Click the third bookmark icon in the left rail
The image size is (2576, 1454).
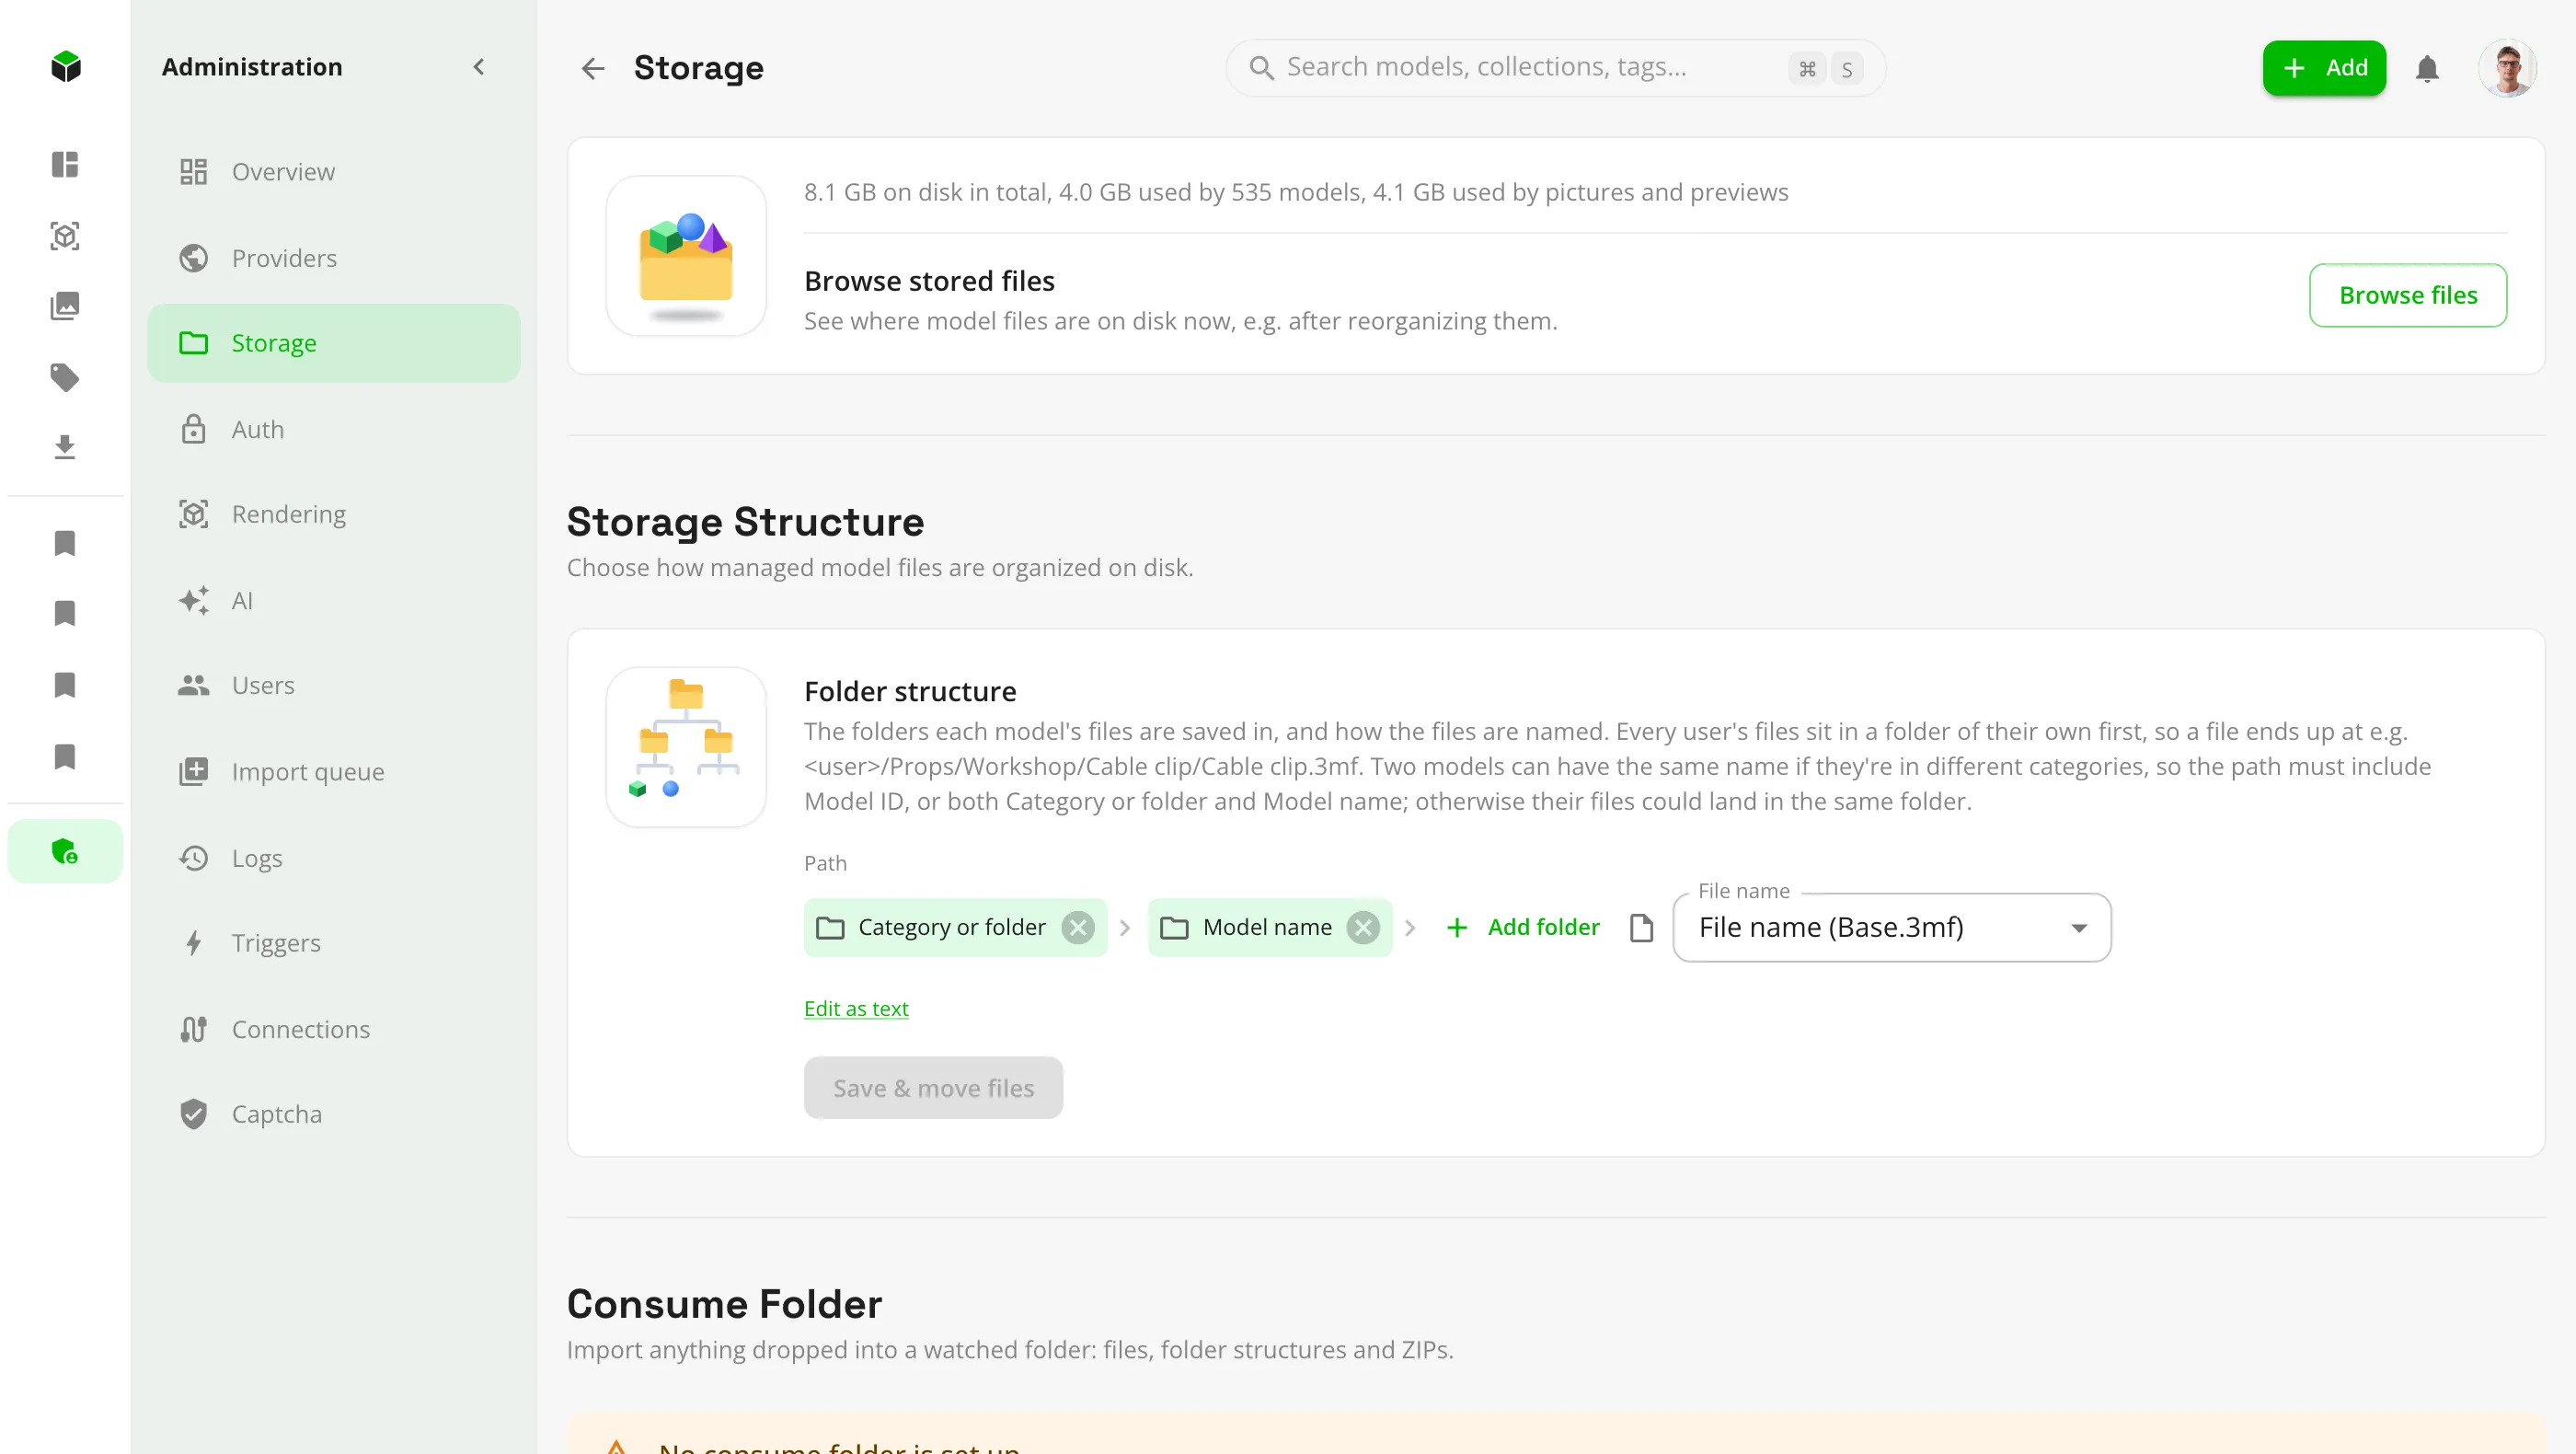pyautogui.click(x=65, y=685)
